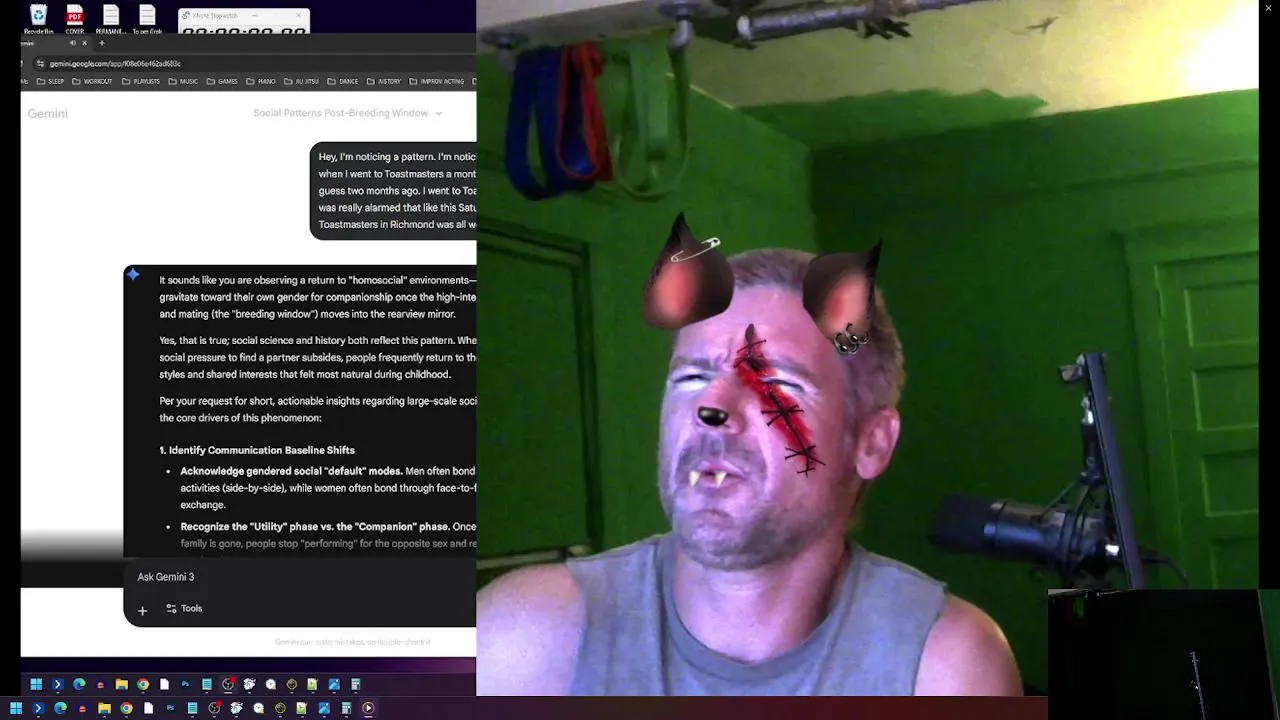The width and height of the screenshot is (1280, 720).
Task: Open the IMPROV ACTING bookmarks folder
Action: pos(436,81)
